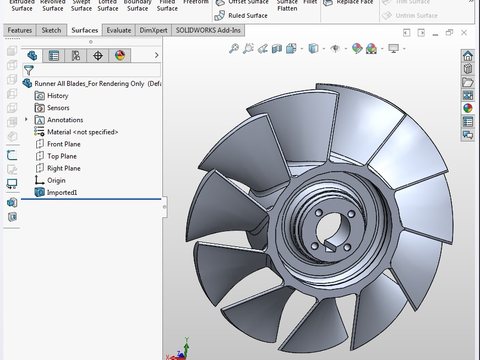480x360 pixels.
Task: Open the Evaluate ribbon tab
Action: click(119, 30)
